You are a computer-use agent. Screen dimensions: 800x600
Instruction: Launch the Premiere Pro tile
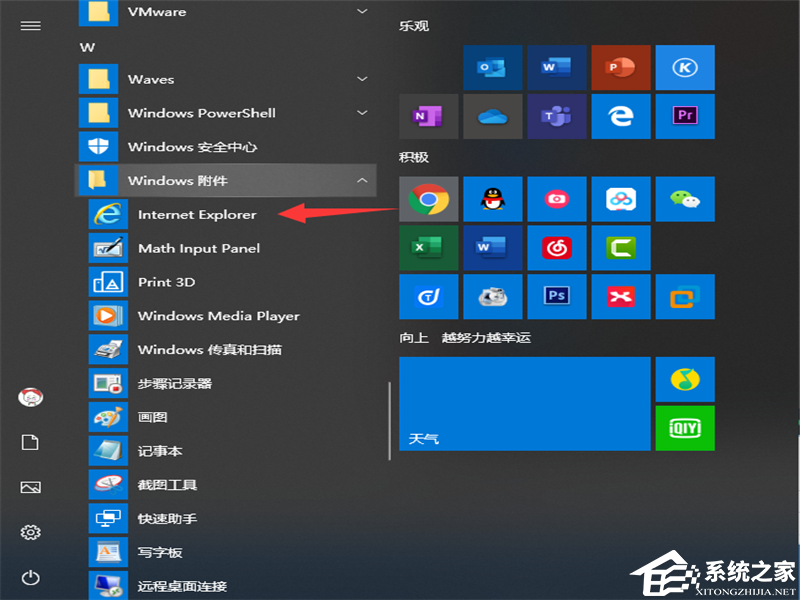[x=685, y=116]
